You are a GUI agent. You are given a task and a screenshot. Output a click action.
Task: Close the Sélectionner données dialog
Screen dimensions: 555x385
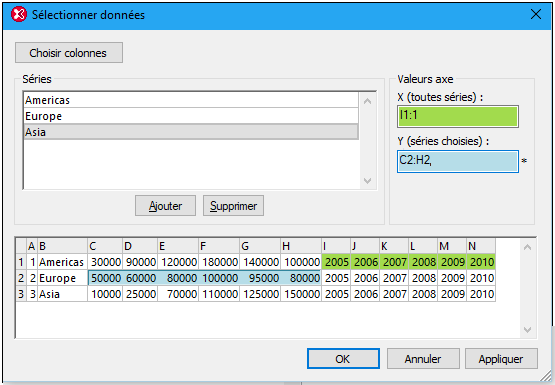coord(536,15)
